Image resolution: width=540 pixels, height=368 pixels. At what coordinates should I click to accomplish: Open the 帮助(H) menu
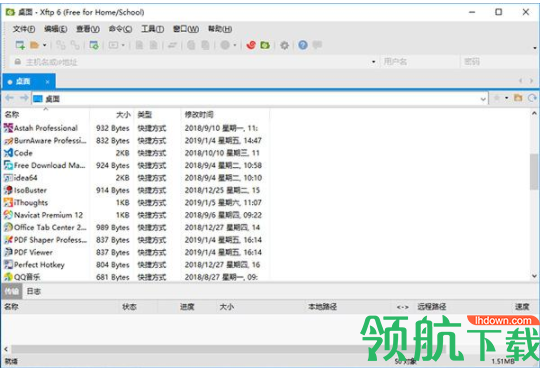click(220, 29)
